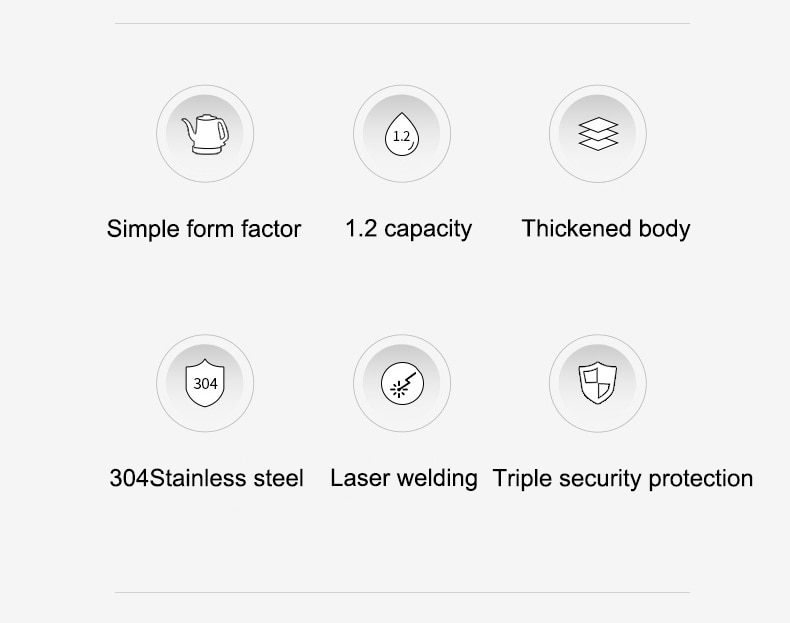Select the '304Stainless steel' label
The width and height of the screenshot is (790, 623).
click(x=207, y=478)
